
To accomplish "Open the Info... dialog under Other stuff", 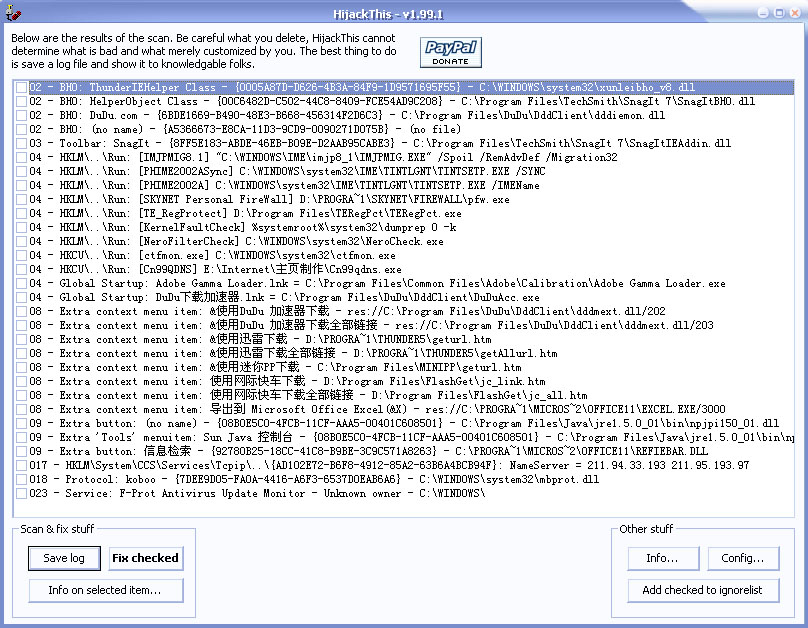I will (x=663, y=558).
